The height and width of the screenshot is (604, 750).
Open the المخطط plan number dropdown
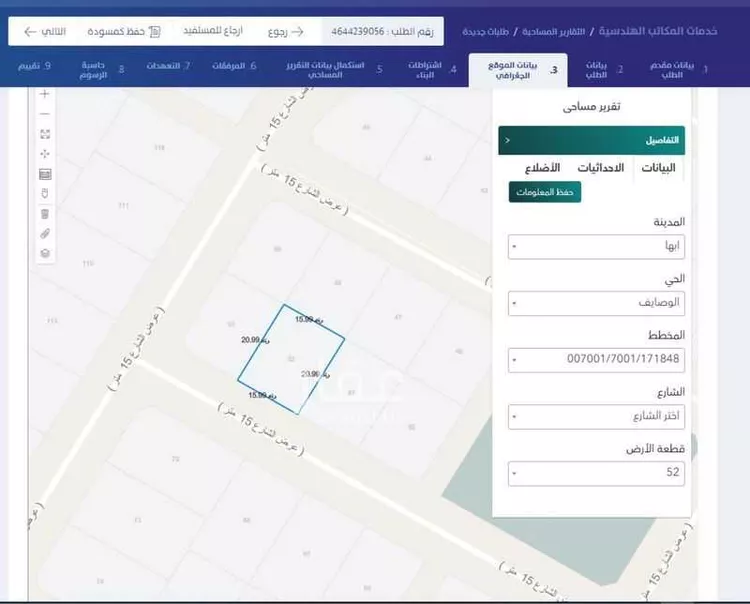pos(597,358)
